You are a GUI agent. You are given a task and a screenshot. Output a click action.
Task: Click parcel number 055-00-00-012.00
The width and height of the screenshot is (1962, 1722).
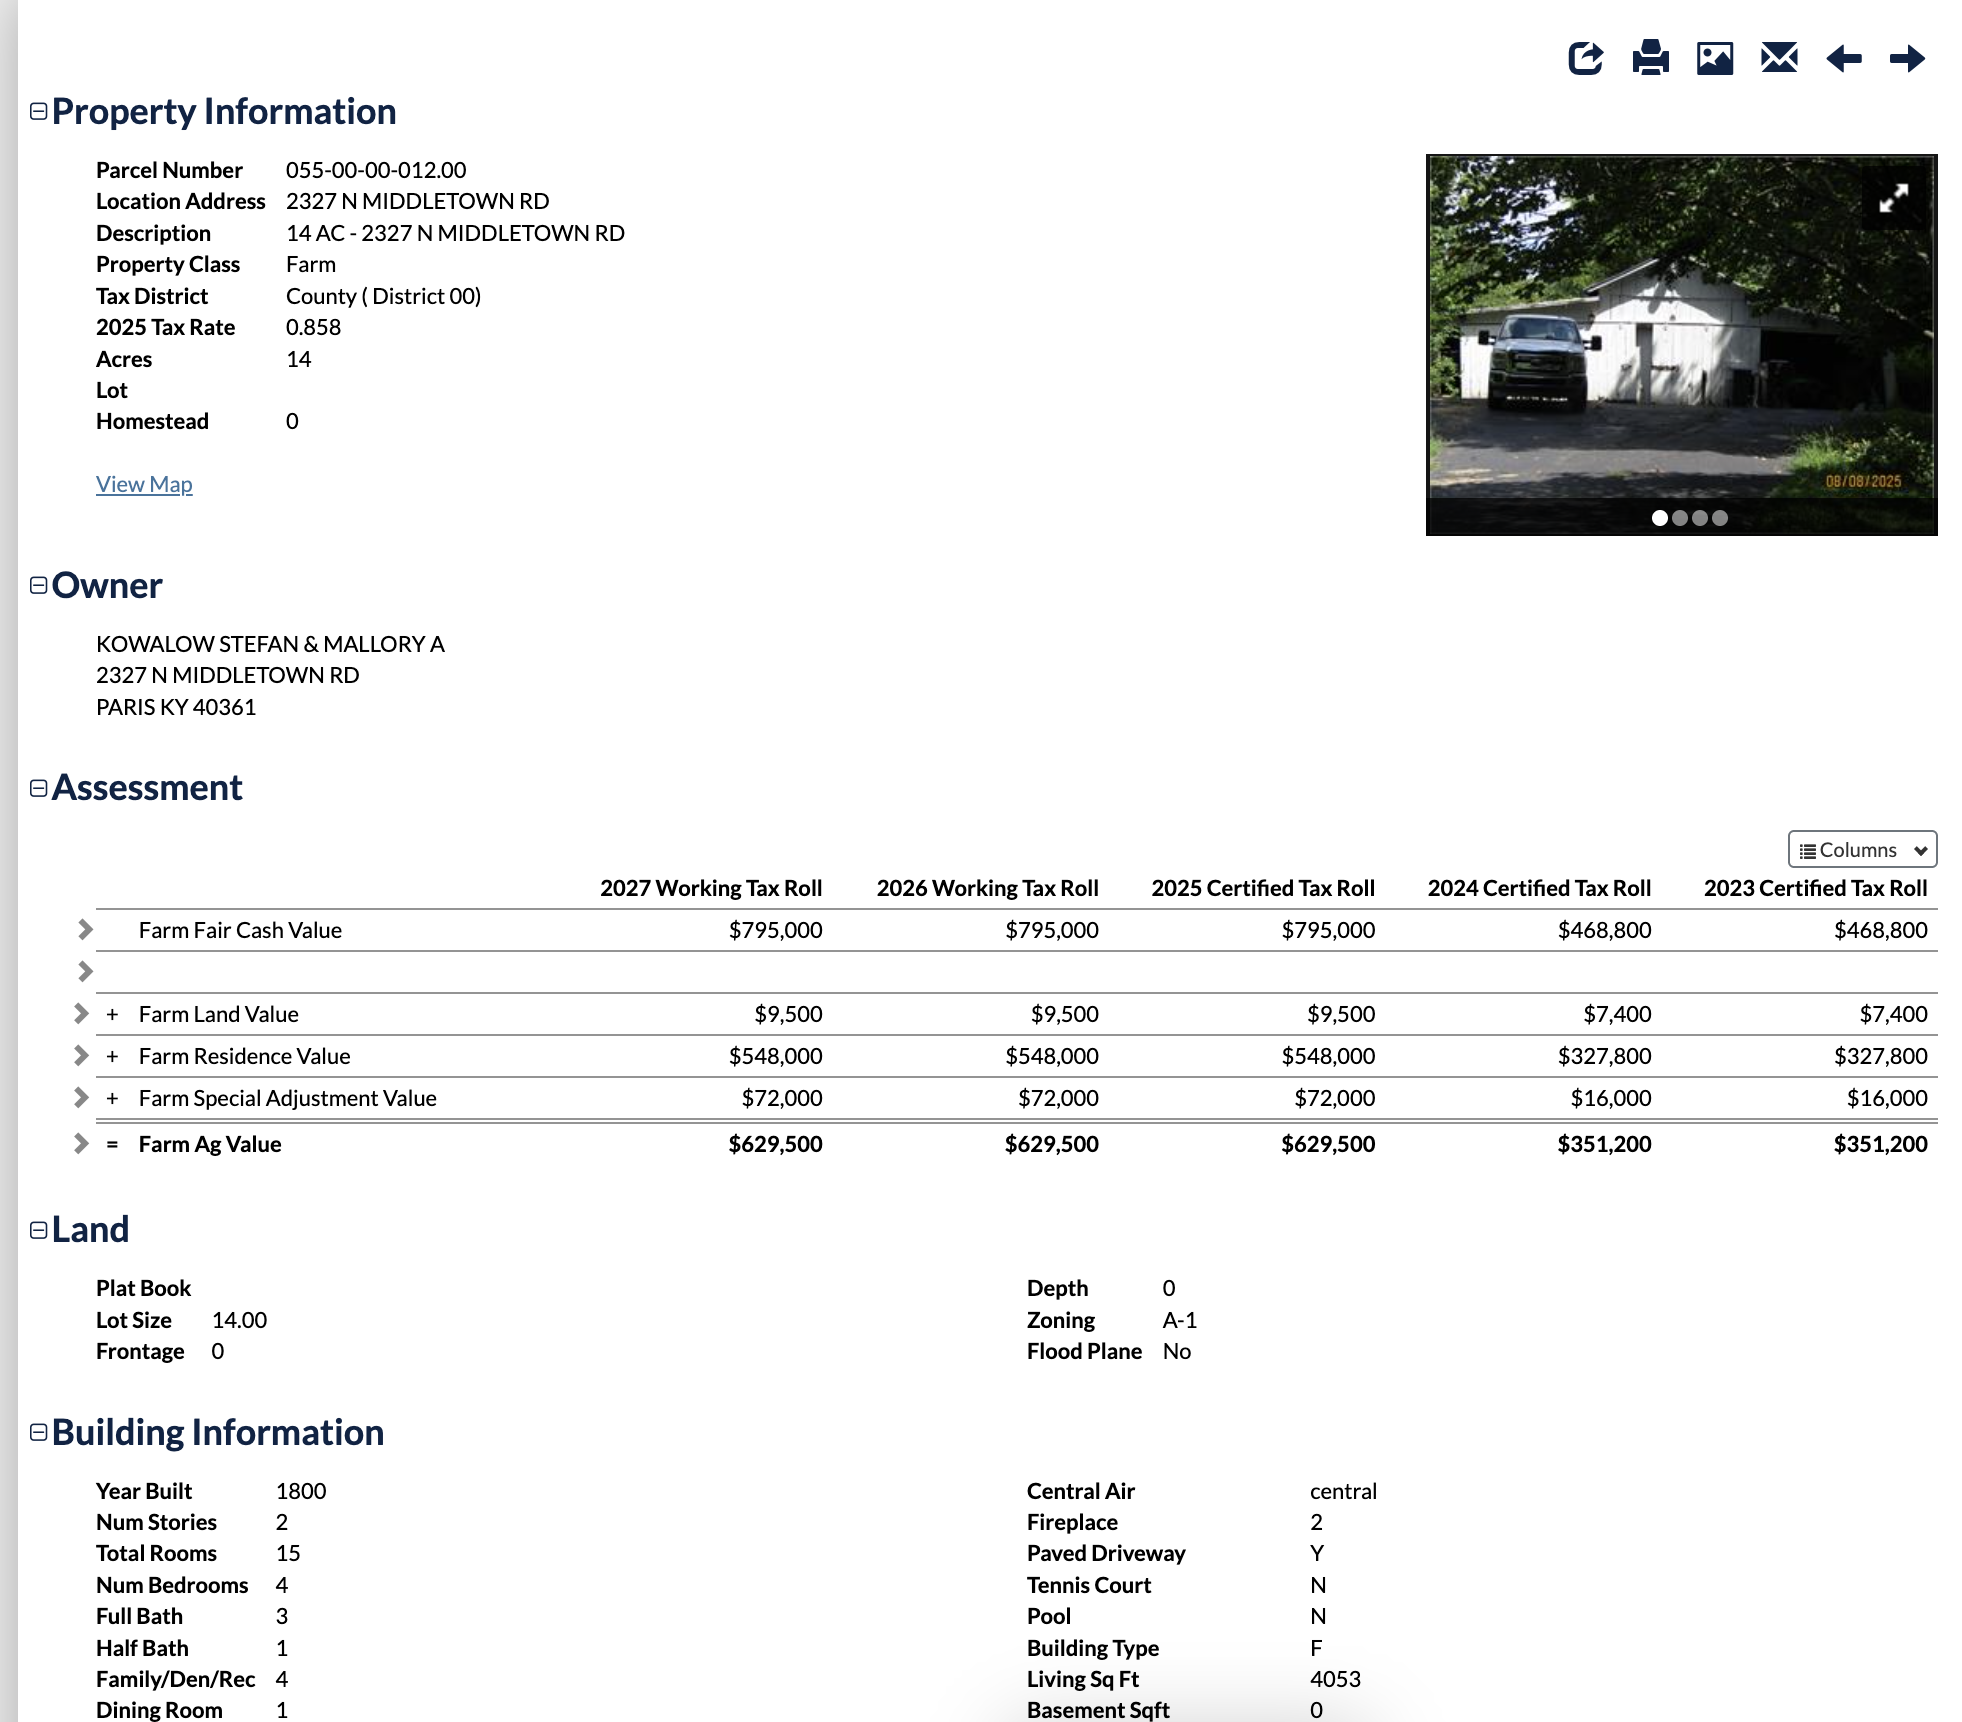pyautogui.click(x=376, y=170)
